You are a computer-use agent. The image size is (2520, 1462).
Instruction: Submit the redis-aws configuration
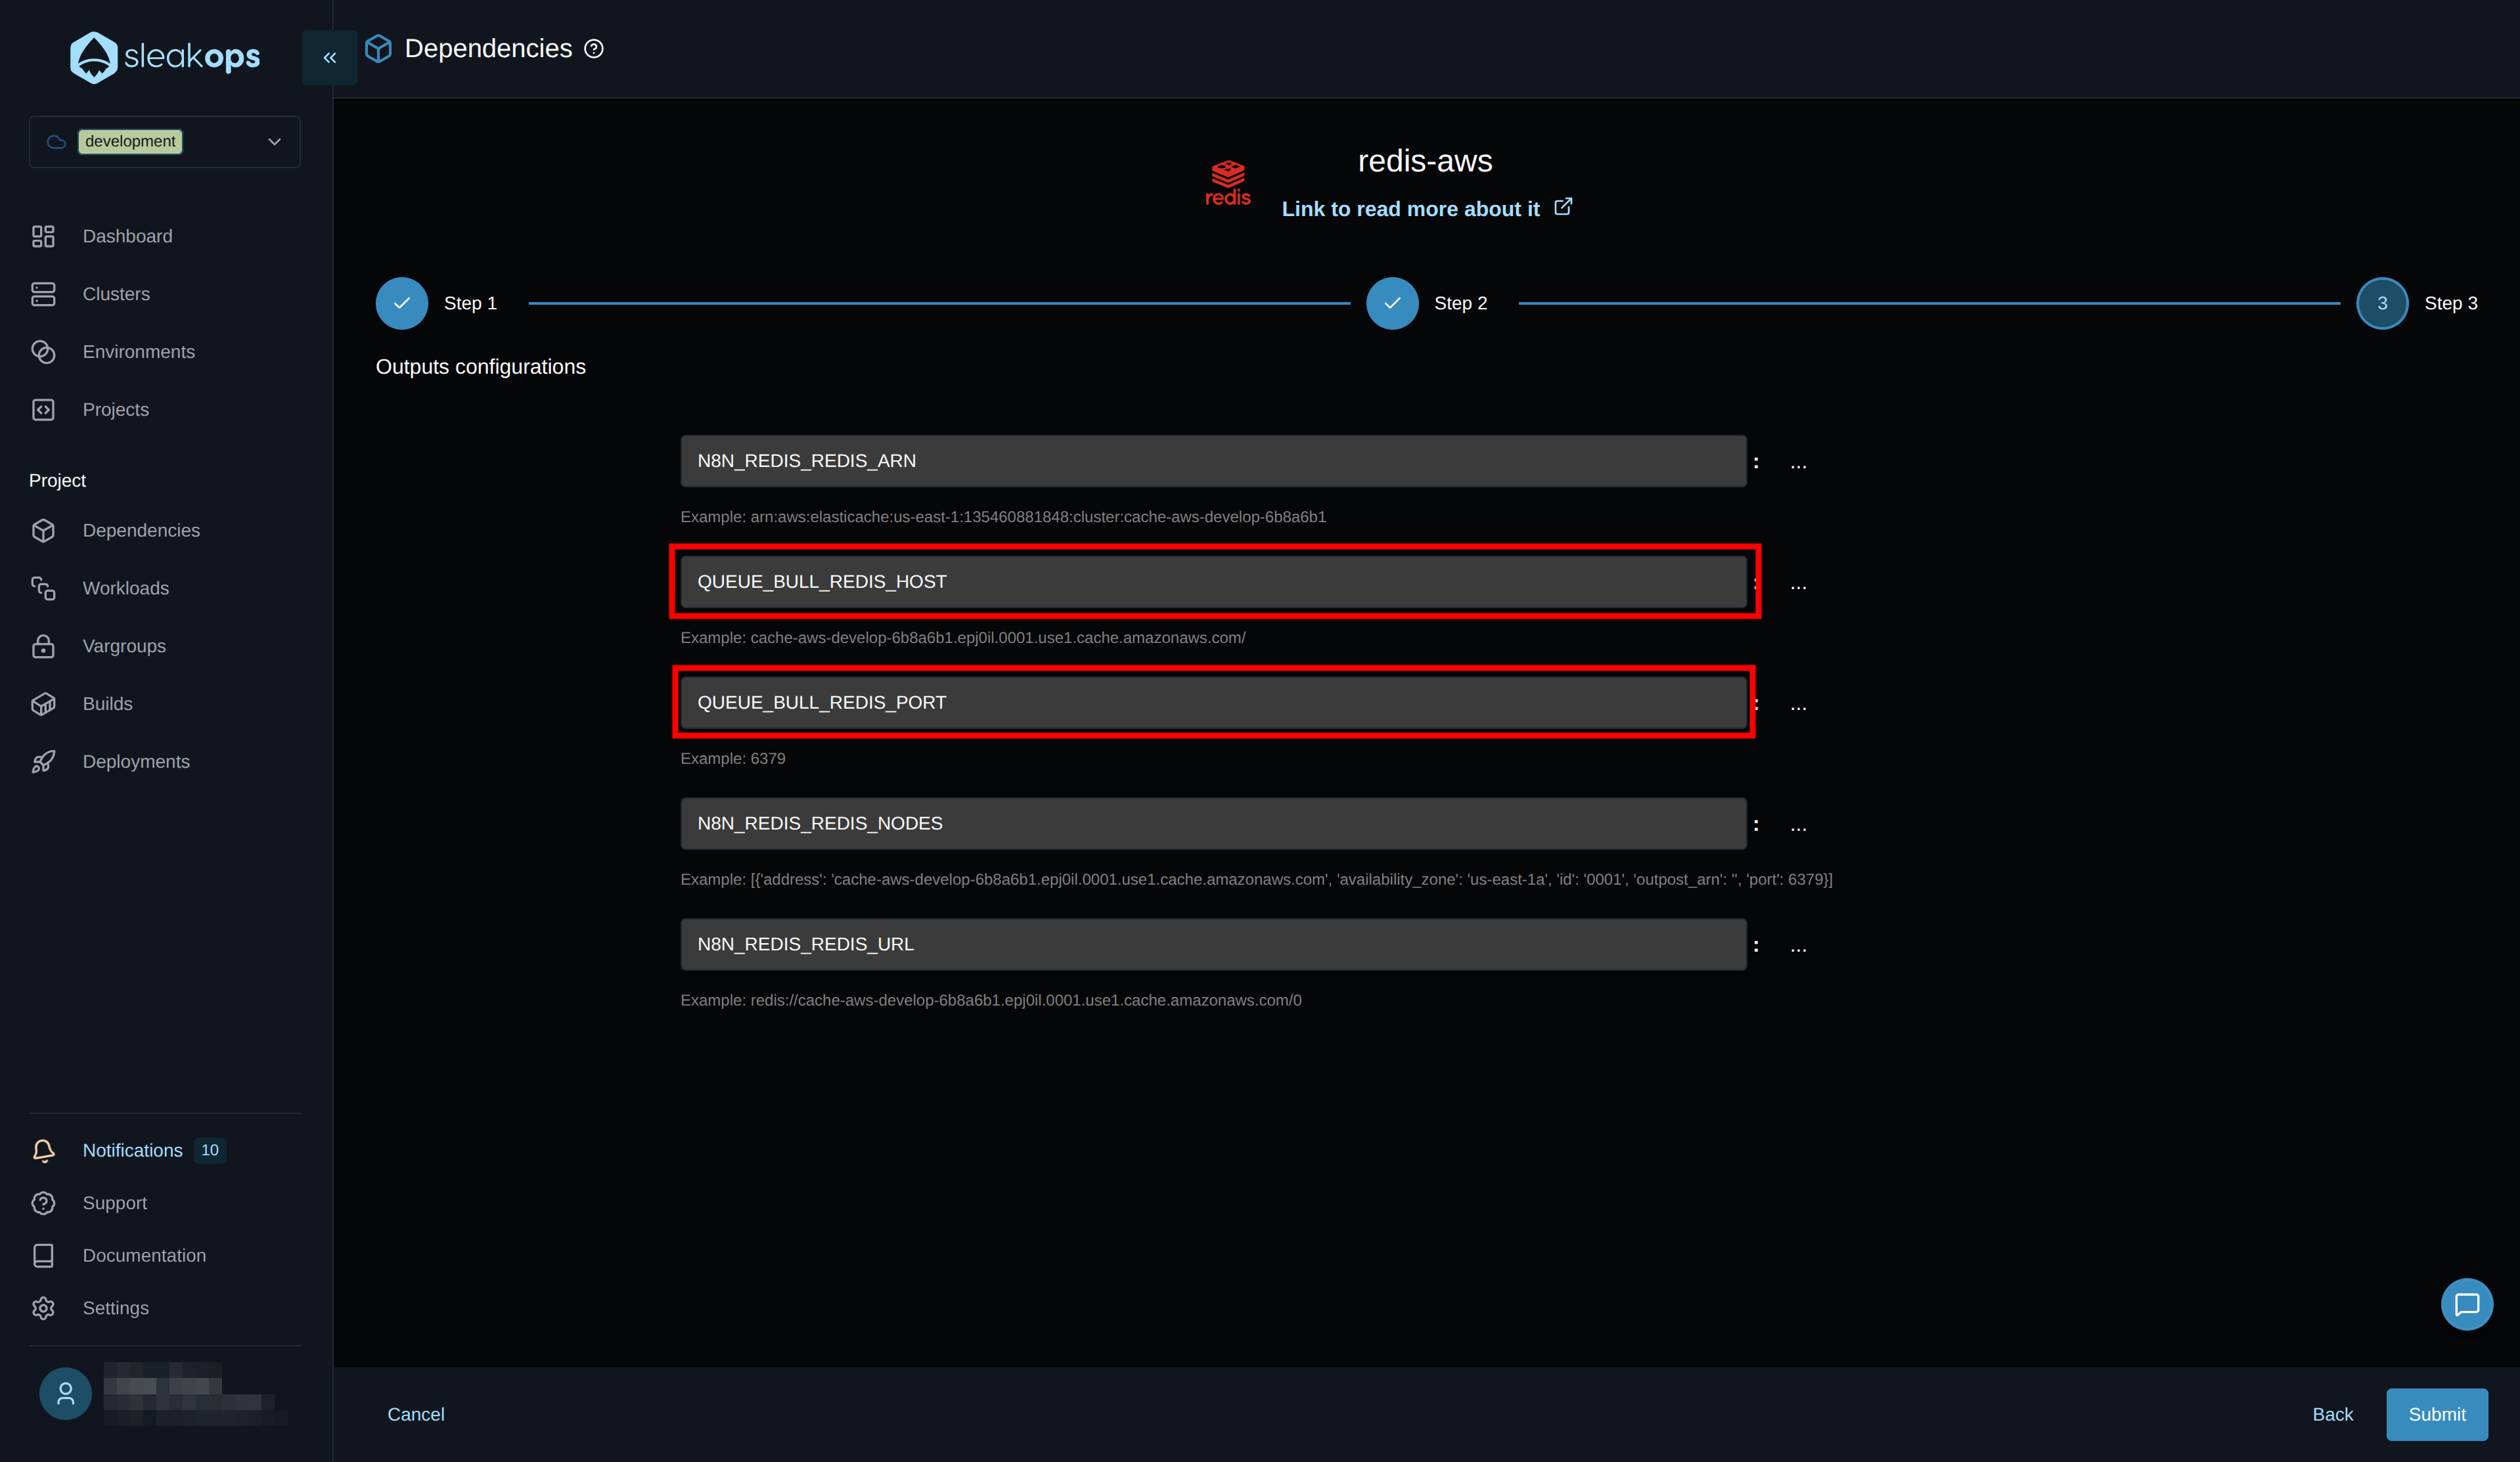2436,1414
